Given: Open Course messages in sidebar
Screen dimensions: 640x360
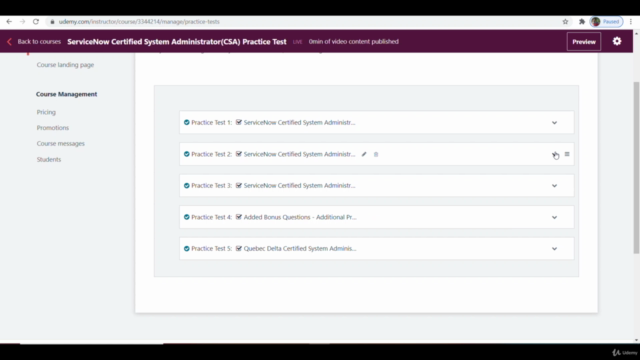Looking at the screenshot, I should click(60, 144).
